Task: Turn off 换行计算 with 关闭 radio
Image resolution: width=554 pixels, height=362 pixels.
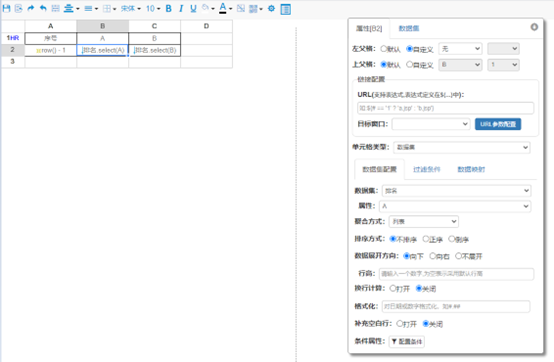Action: (x=419, y=289)
